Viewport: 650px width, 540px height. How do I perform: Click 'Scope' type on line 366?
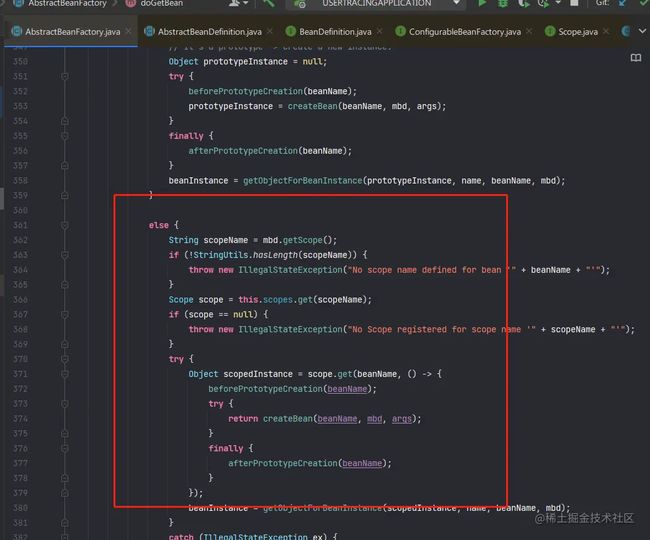(x=181, y=300)
